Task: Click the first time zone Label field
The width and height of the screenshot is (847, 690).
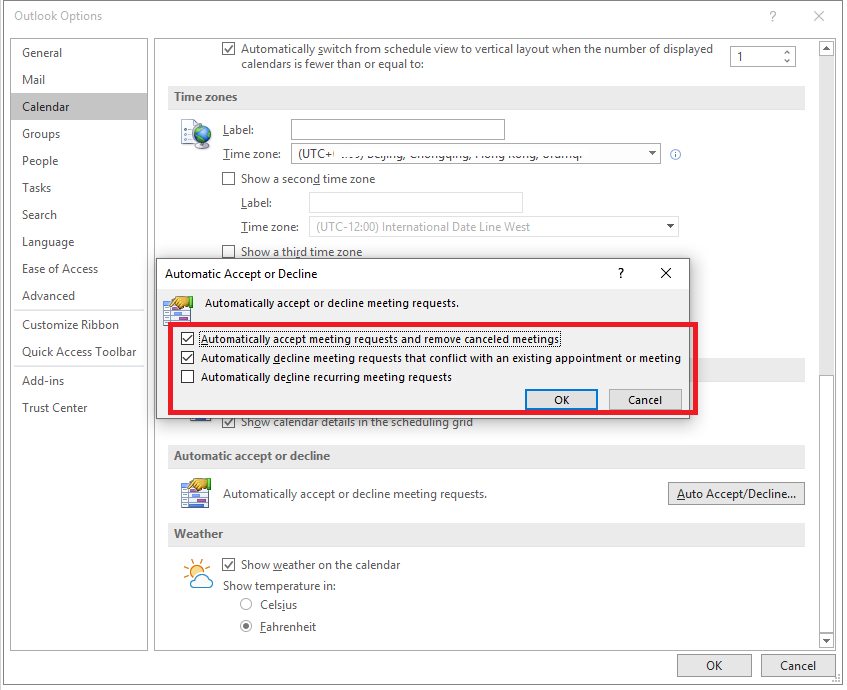Action: point(398,130)
